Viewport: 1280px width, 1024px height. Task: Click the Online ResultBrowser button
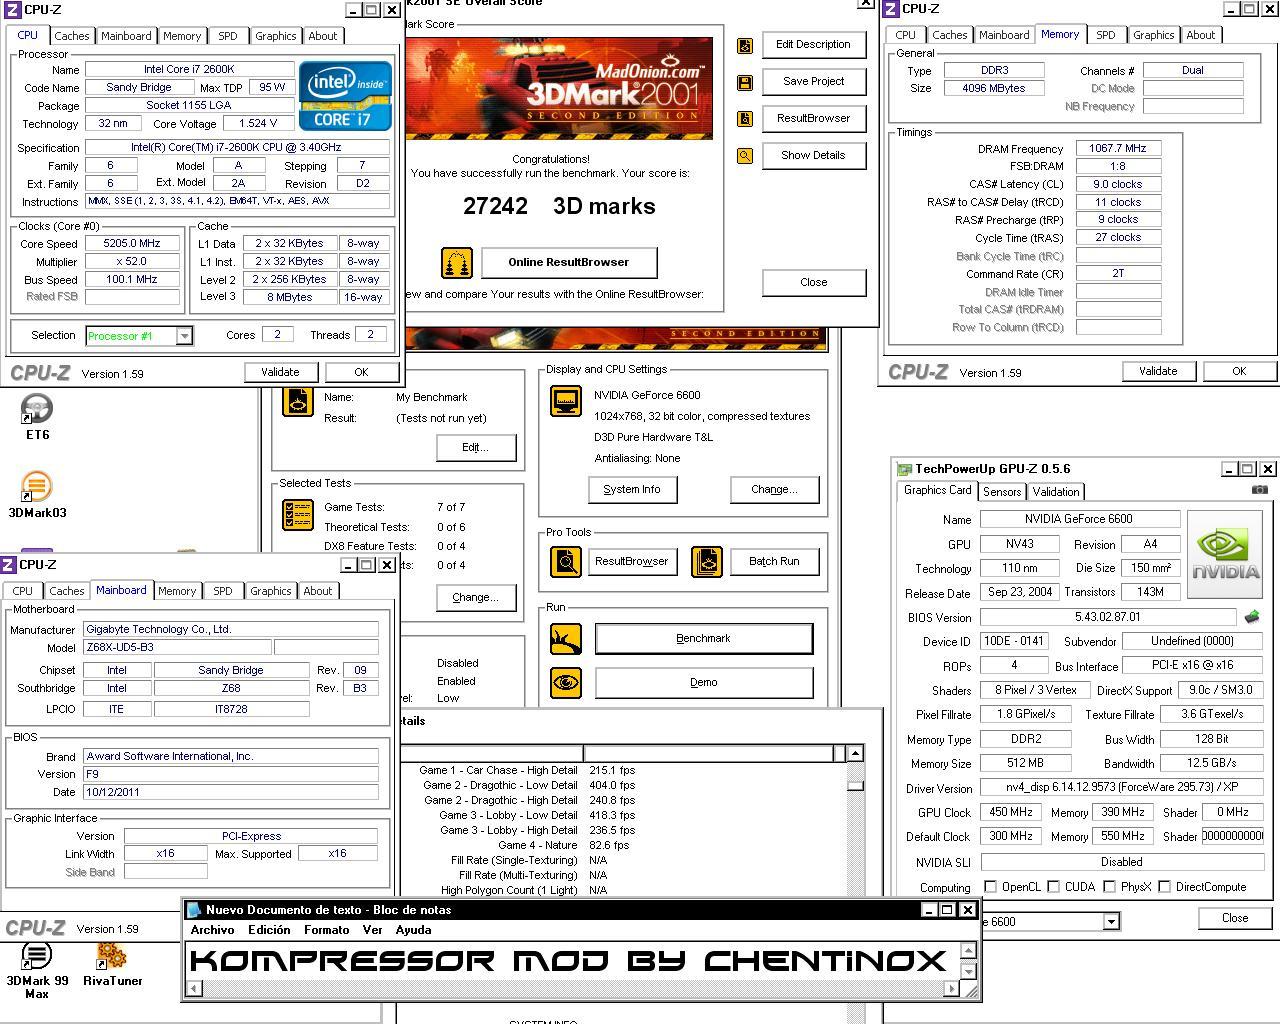tap(569, 263)
